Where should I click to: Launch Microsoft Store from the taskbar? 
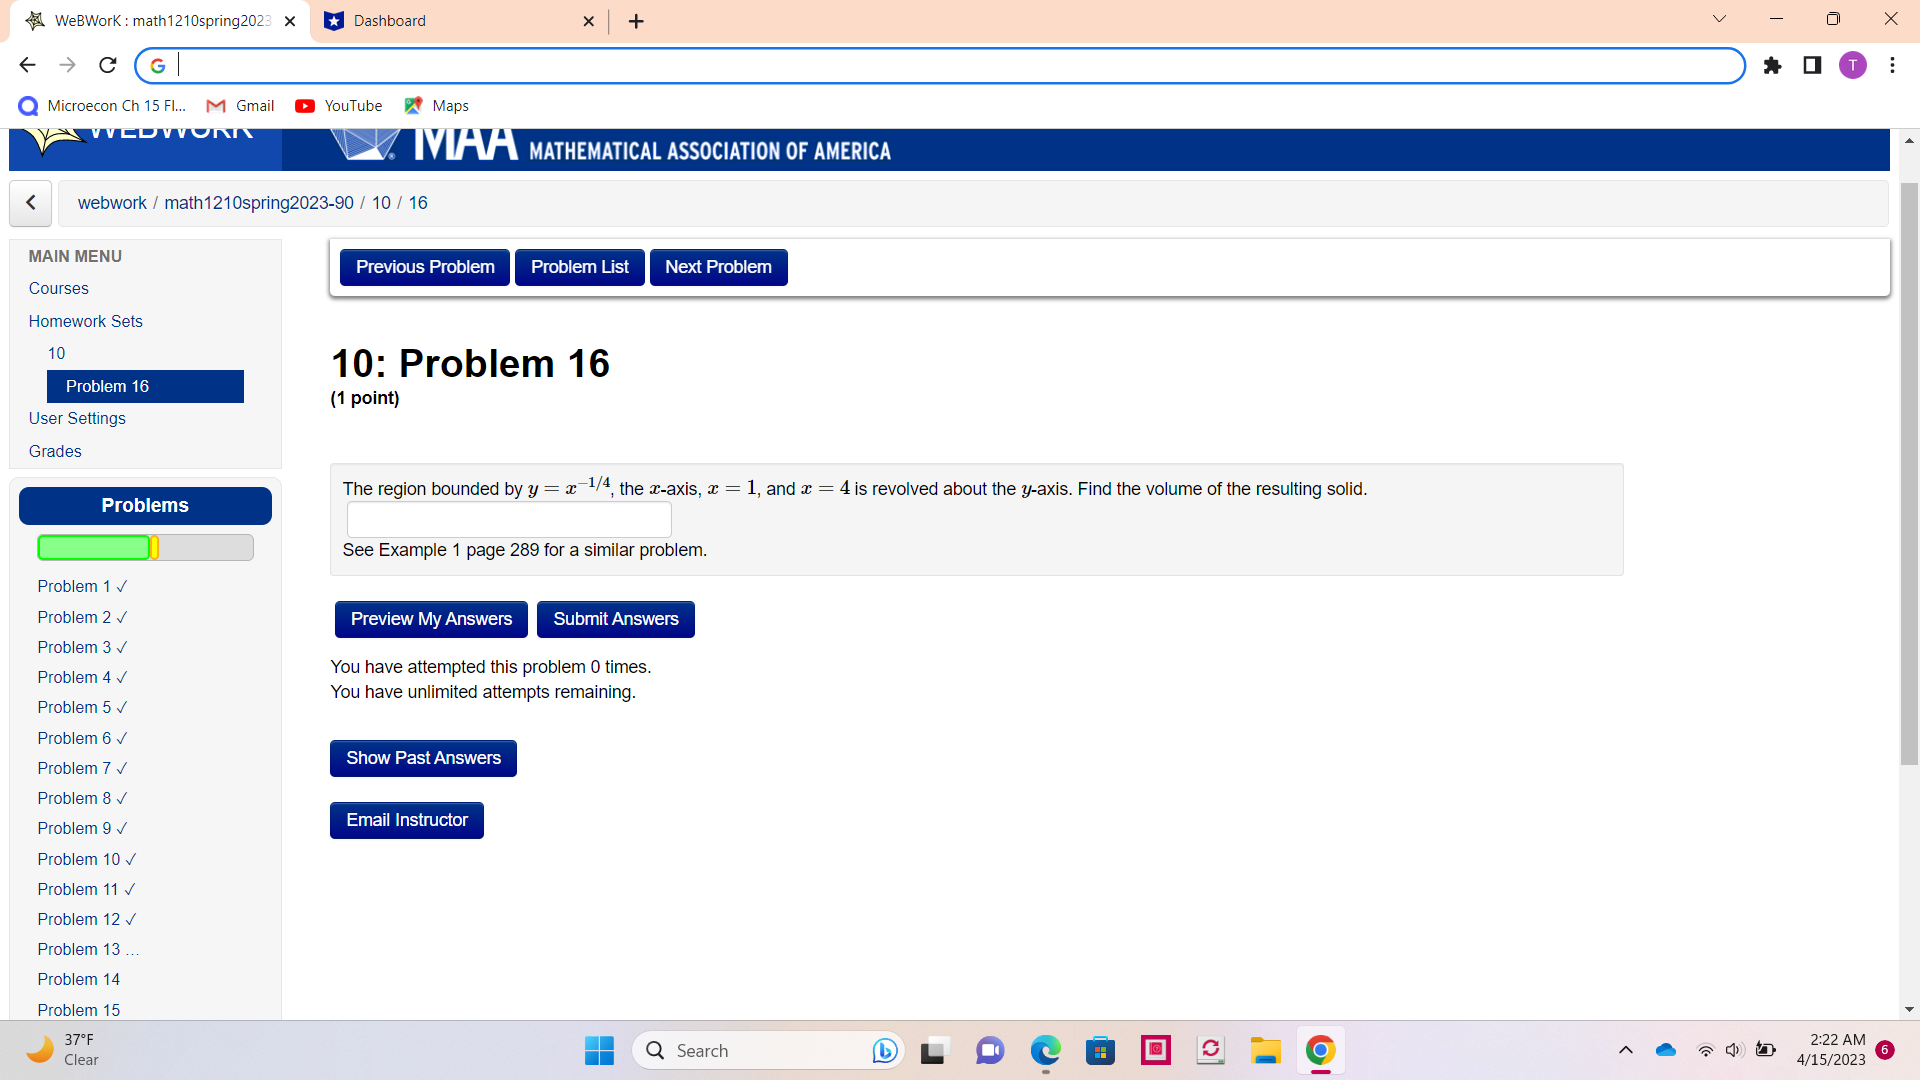[x=1101, y=1051]
